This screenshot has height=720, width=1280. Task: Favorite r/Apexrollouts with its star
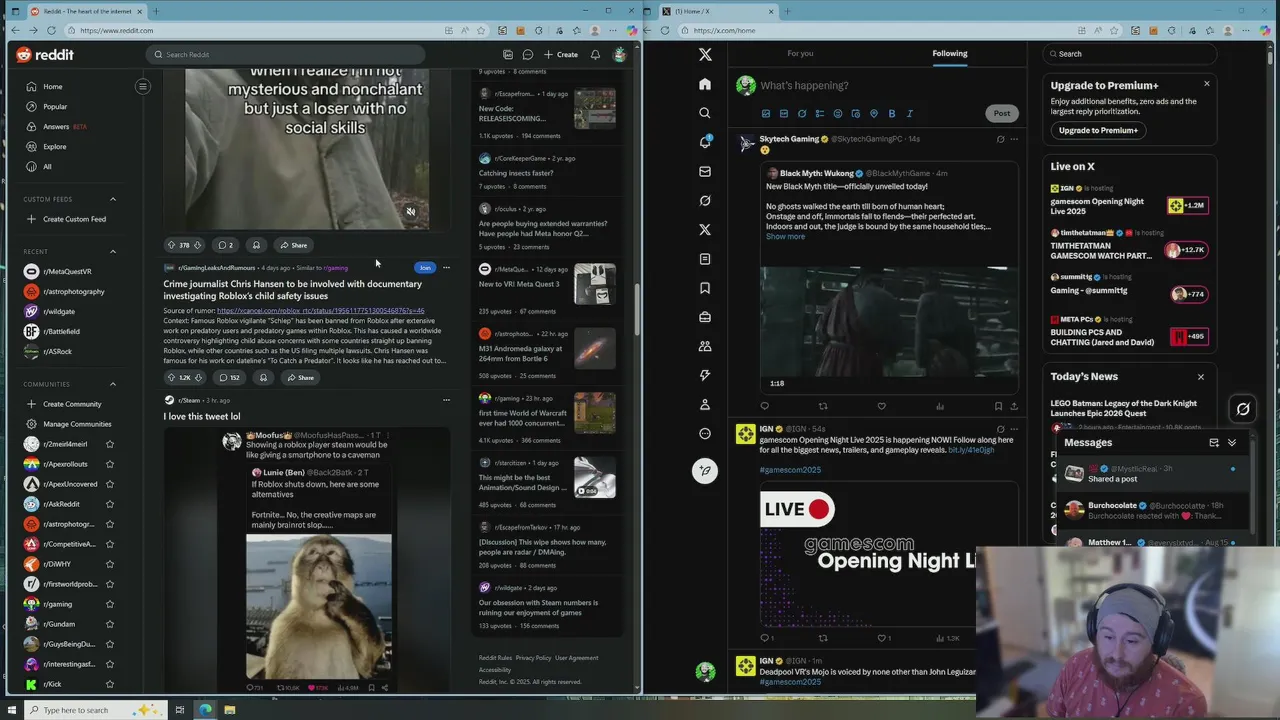110,464
